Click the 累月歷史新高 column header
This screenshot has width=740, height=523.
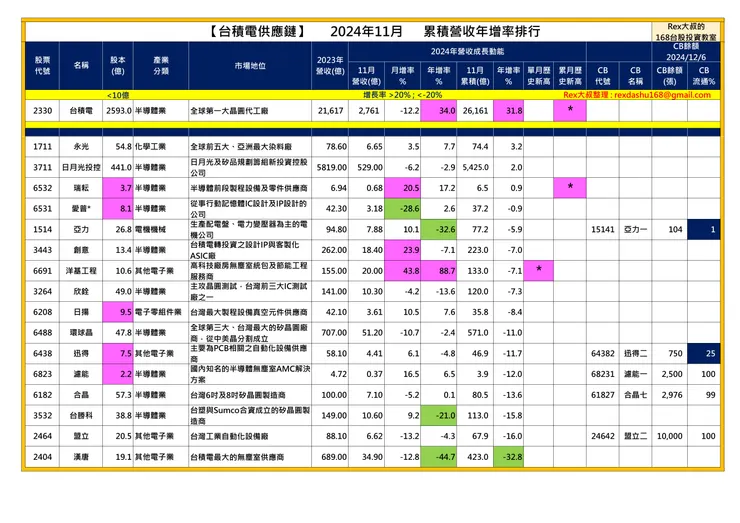[x=570, y=76]
